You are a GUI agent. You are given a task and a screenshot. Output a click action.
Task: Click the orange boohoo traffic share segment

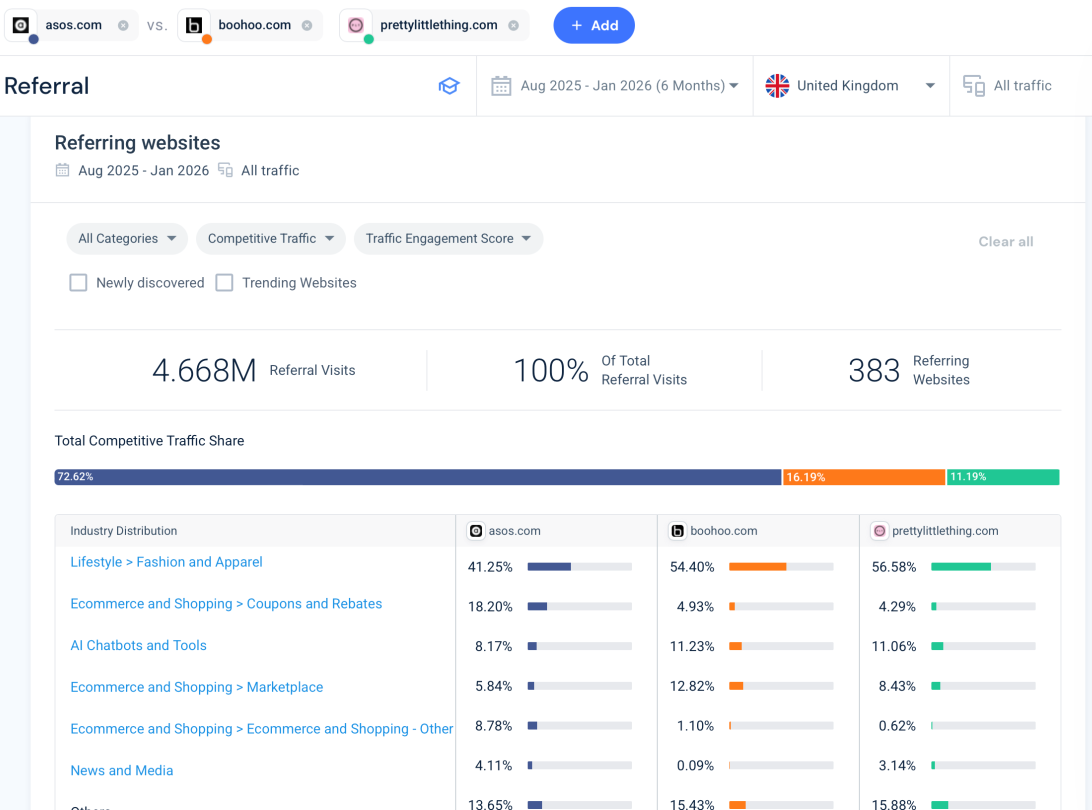click(864, 477)
